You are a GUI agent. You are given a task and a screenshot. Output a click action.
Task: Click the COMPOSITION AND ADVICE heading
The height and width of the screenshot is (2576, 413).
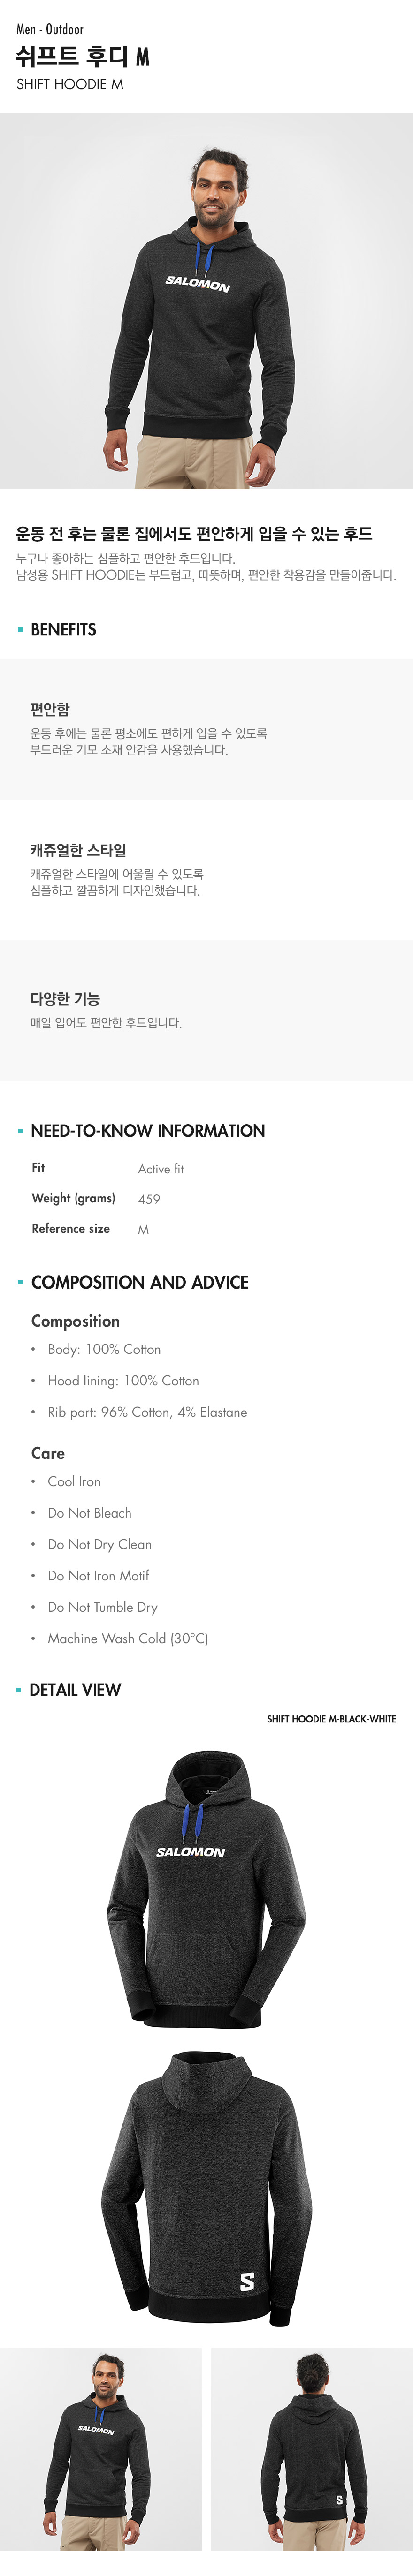click(x=140, y=1282)
